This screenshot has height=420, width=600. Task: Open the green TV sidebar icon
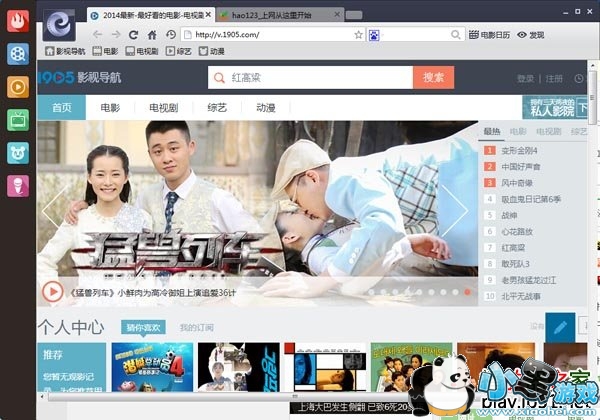coord(18,120)
